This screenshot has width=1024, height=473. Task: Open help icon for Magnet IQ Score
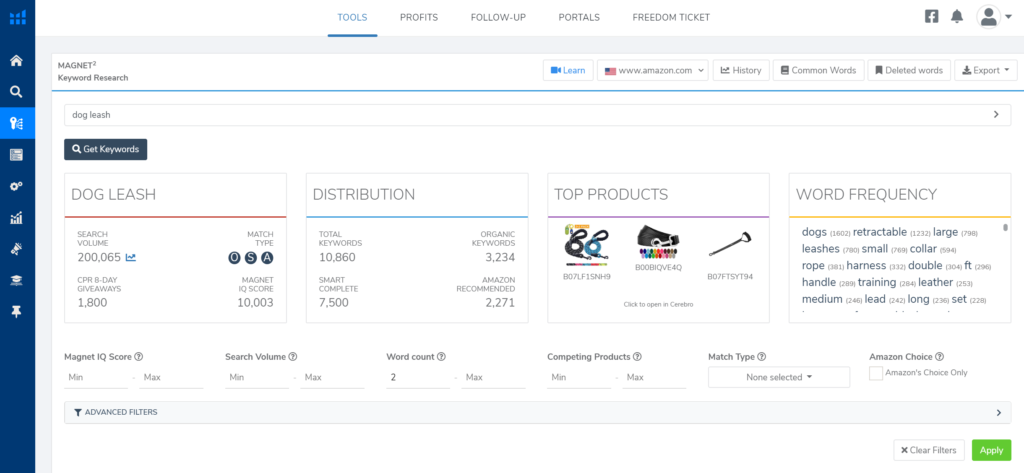(x=138, y=357)
